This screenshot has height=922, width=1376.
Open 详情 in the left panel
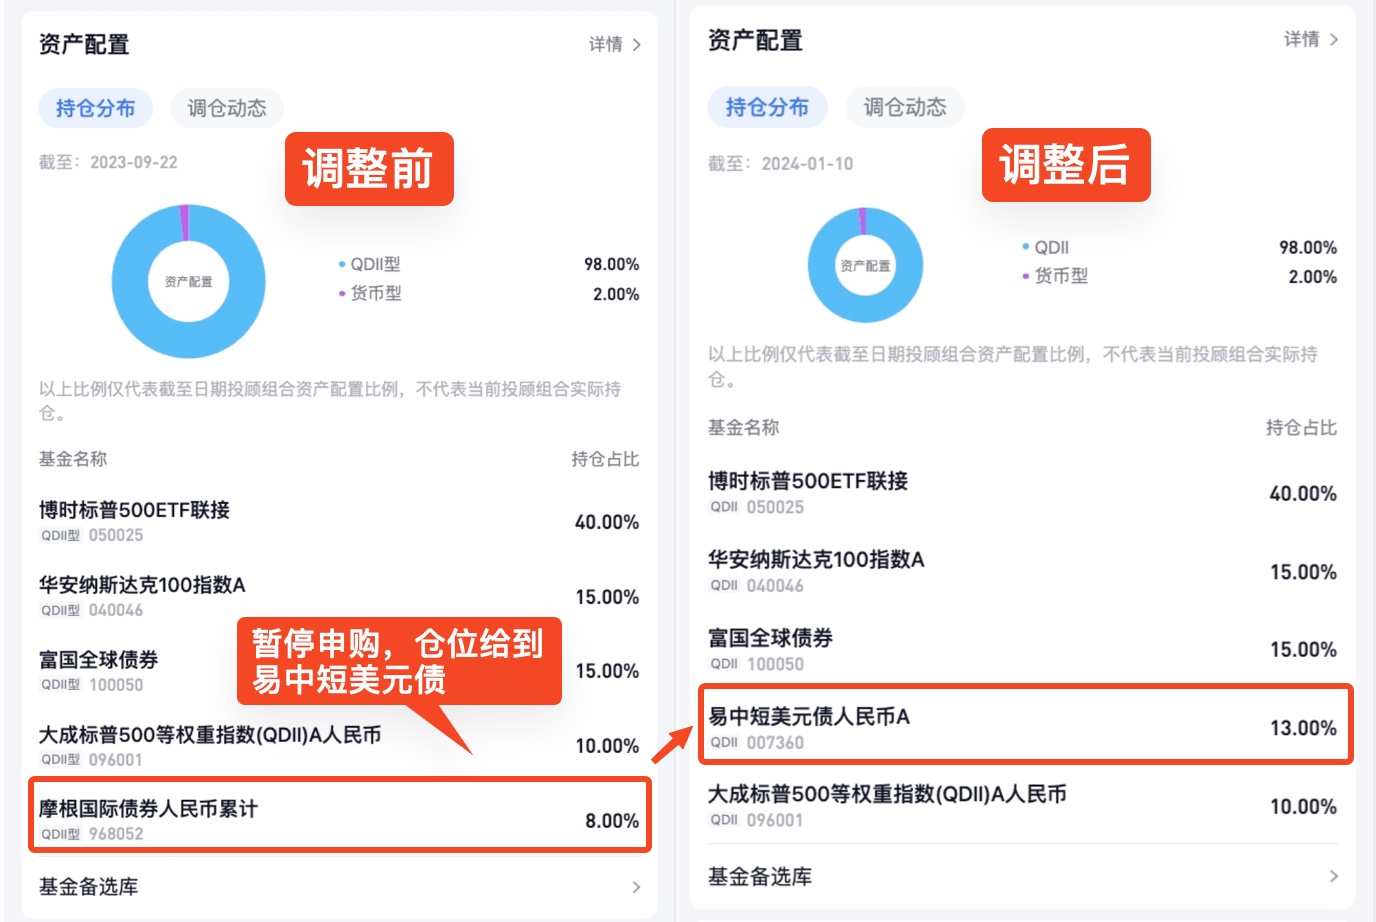click(614, 44)
